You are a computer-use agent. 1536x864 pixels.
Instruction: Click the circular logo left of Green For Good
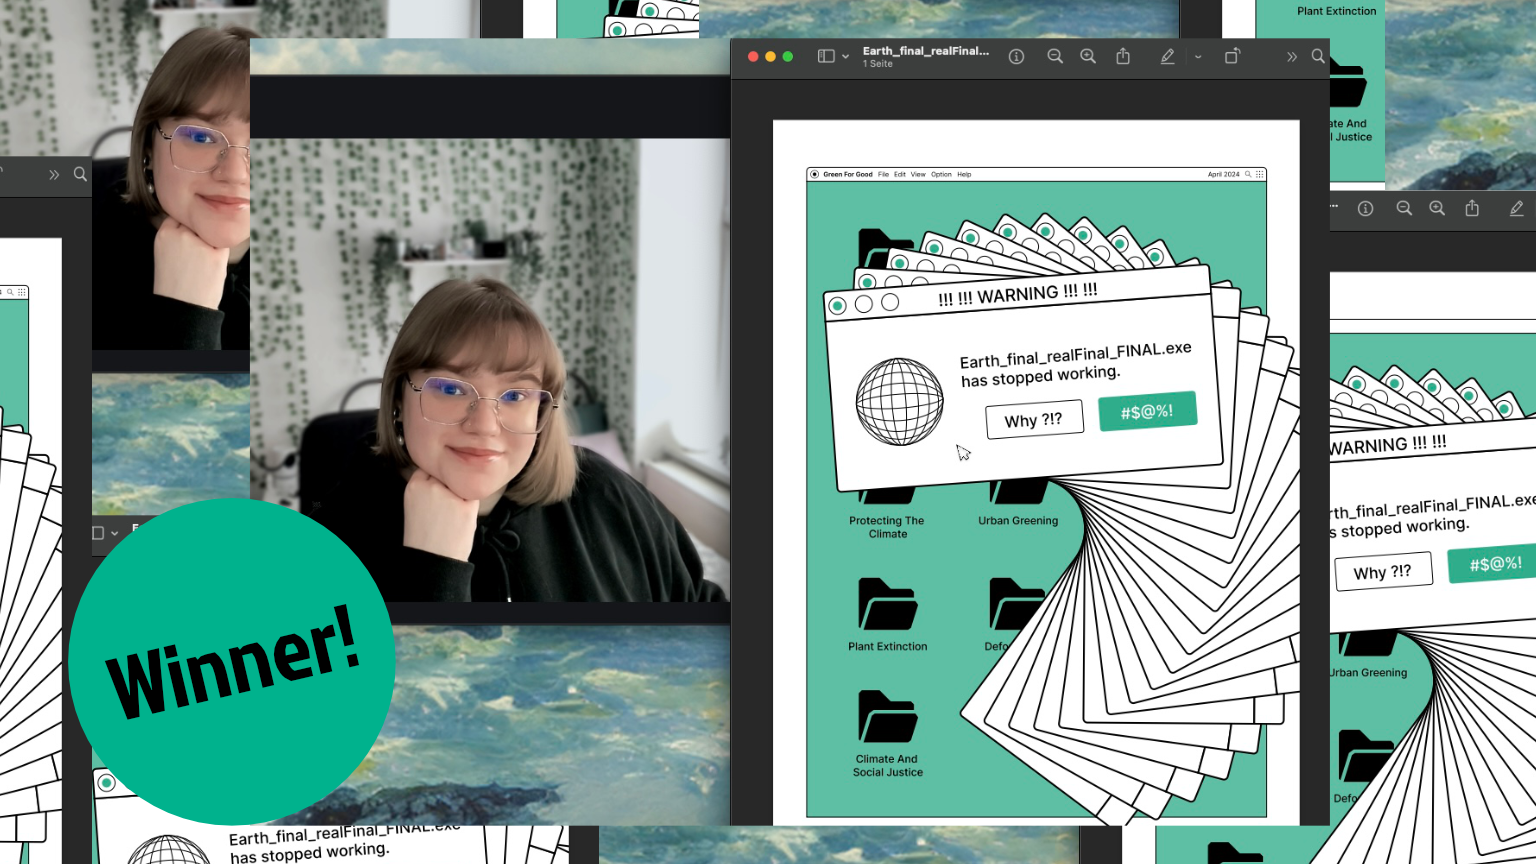point(815,174)
